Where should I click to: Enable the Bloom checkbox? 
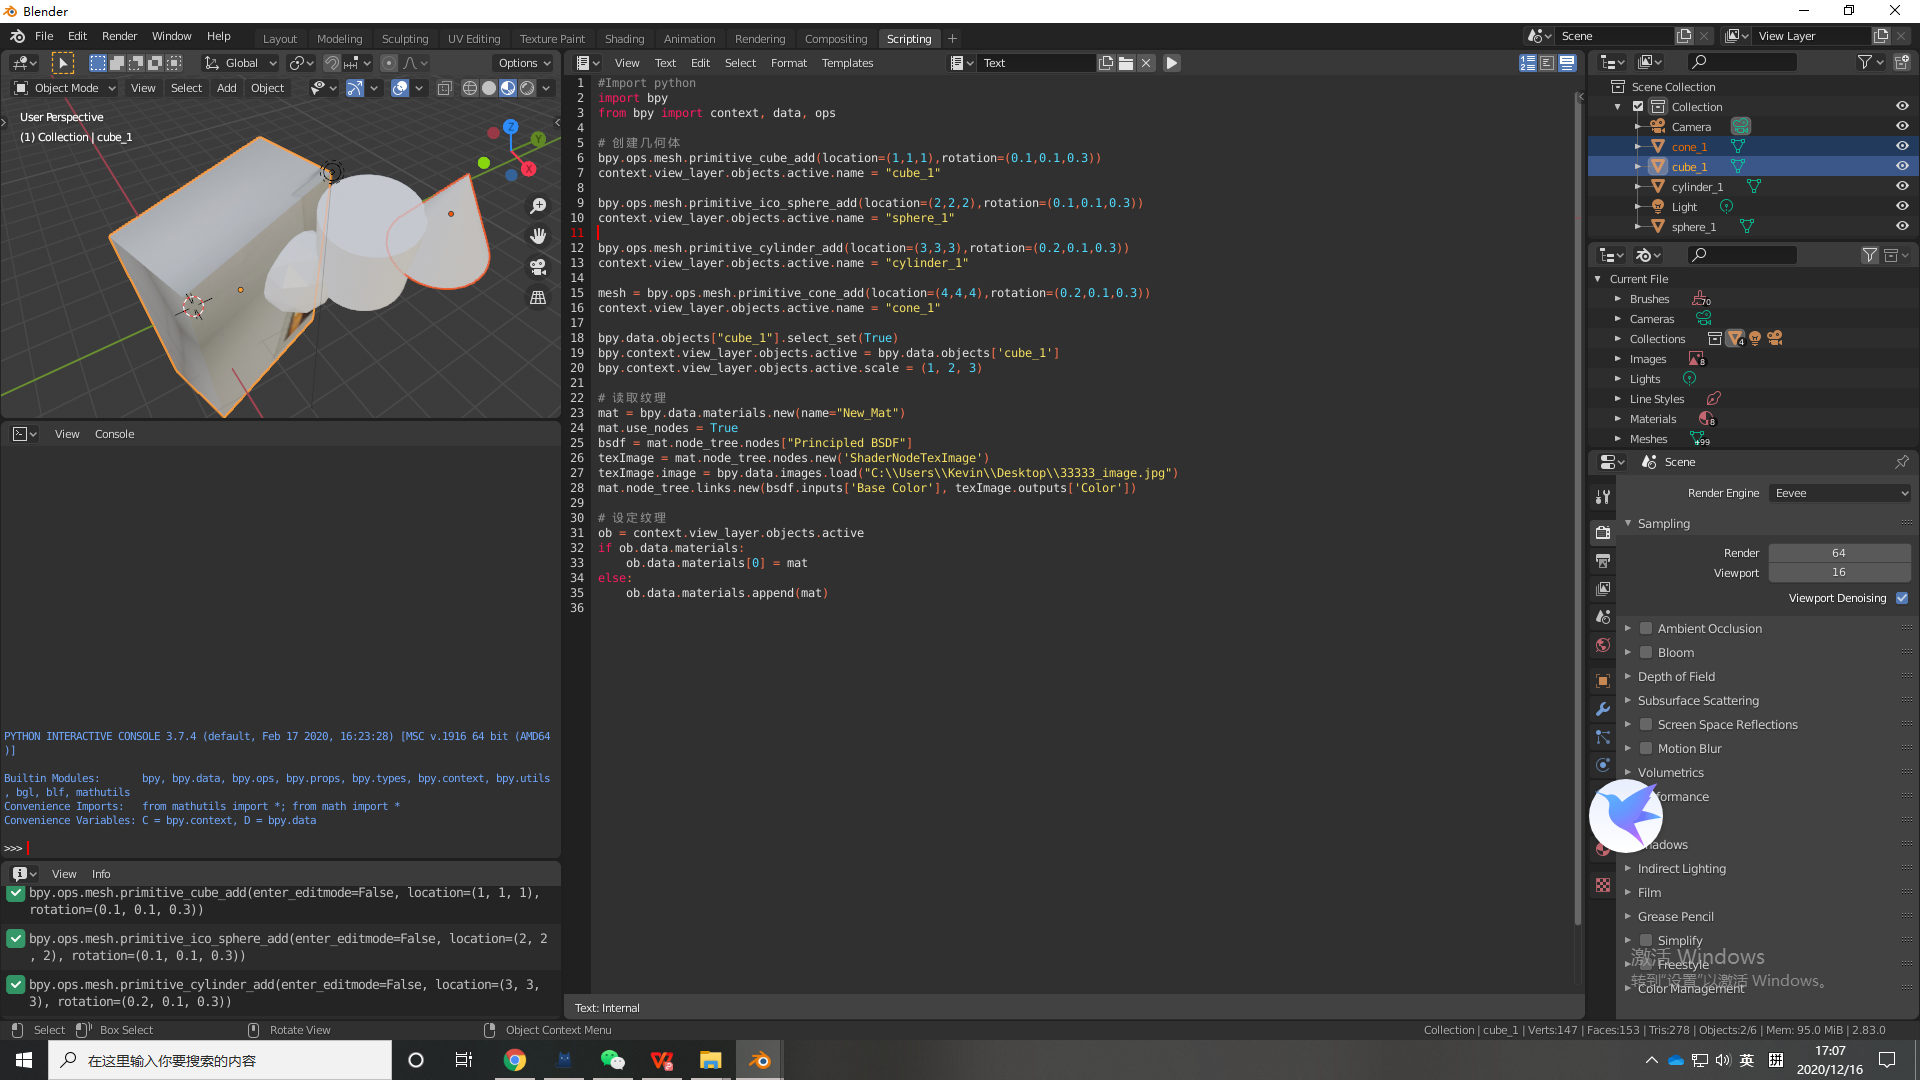[1646, 652]
